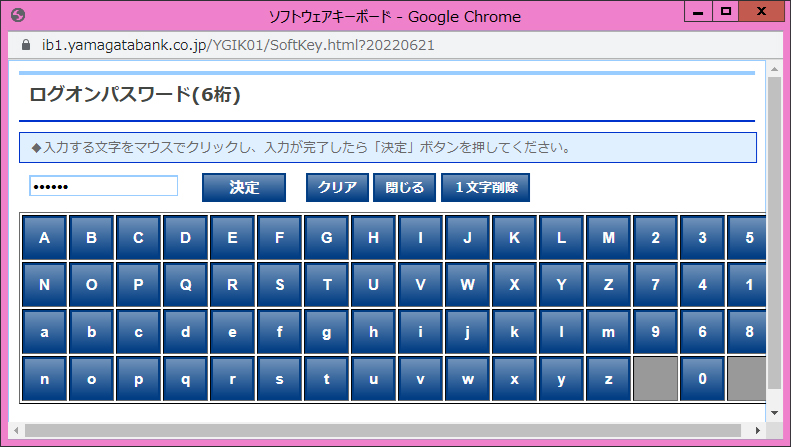Choose the digit 4 key
Screen dimensions: 791x447
[702, 285]
